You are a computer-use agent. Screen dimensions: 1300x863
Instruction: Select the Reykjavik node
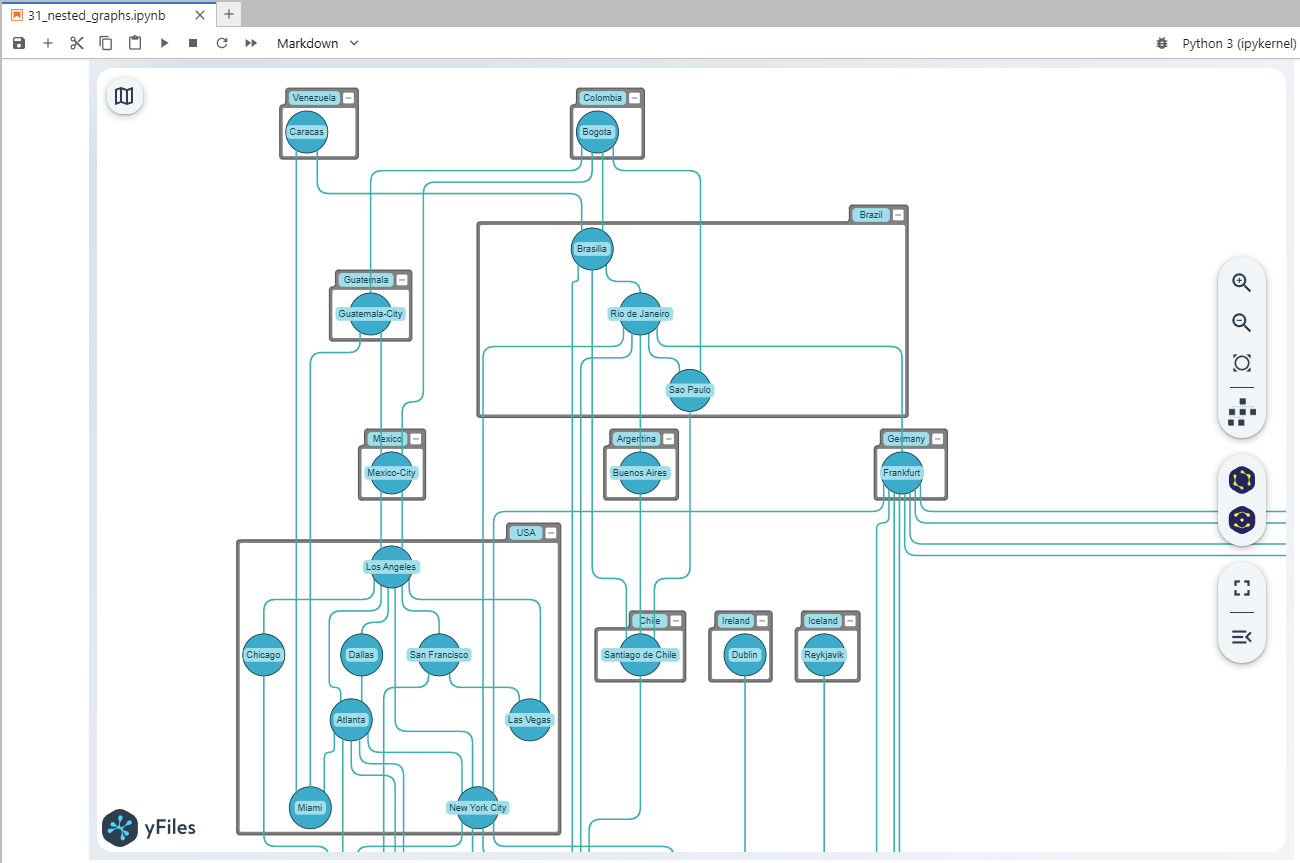point(824,655)
